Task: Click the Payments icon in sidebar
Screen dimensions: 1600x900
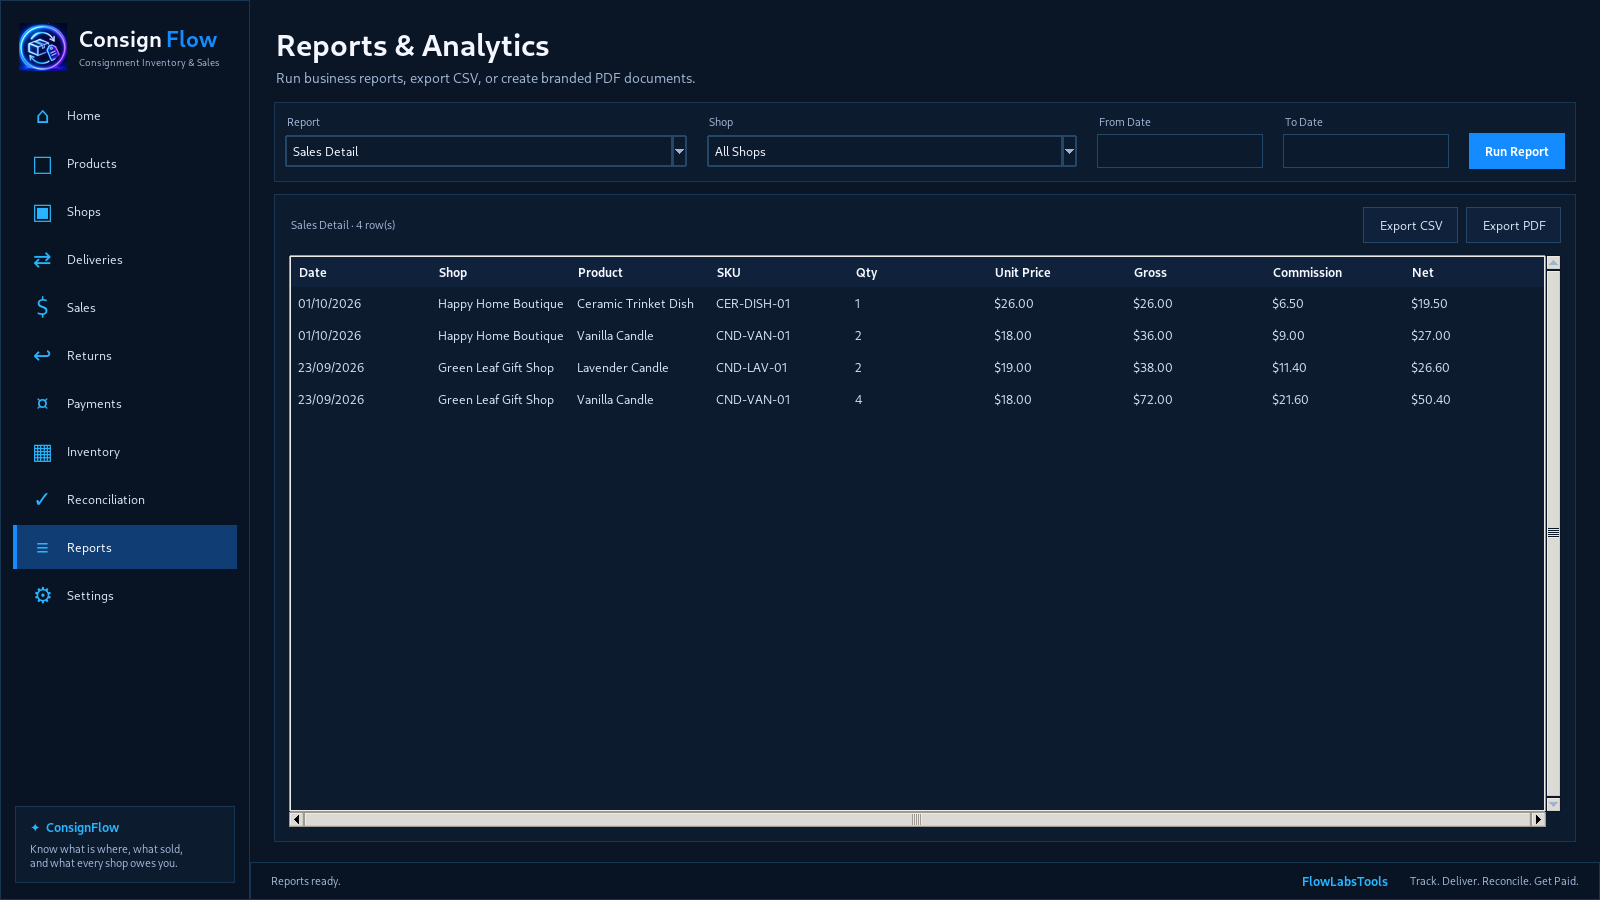Action: pyautogui.click(x=42, y=404)
